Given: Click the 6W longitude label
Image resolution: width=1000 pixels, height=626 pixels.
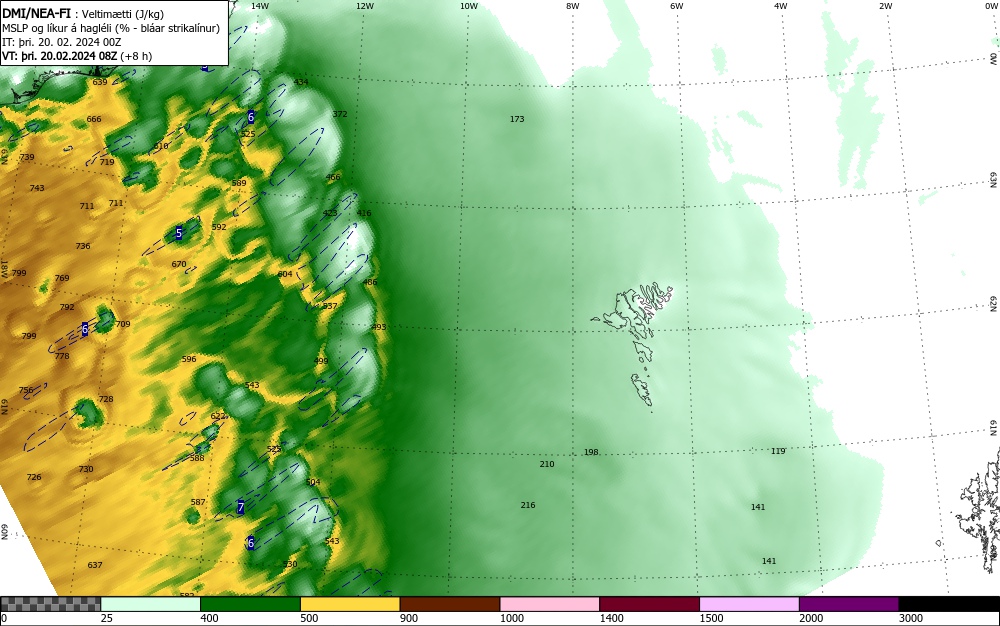Looking at the screenshot, I should click(x=677, y=6).
